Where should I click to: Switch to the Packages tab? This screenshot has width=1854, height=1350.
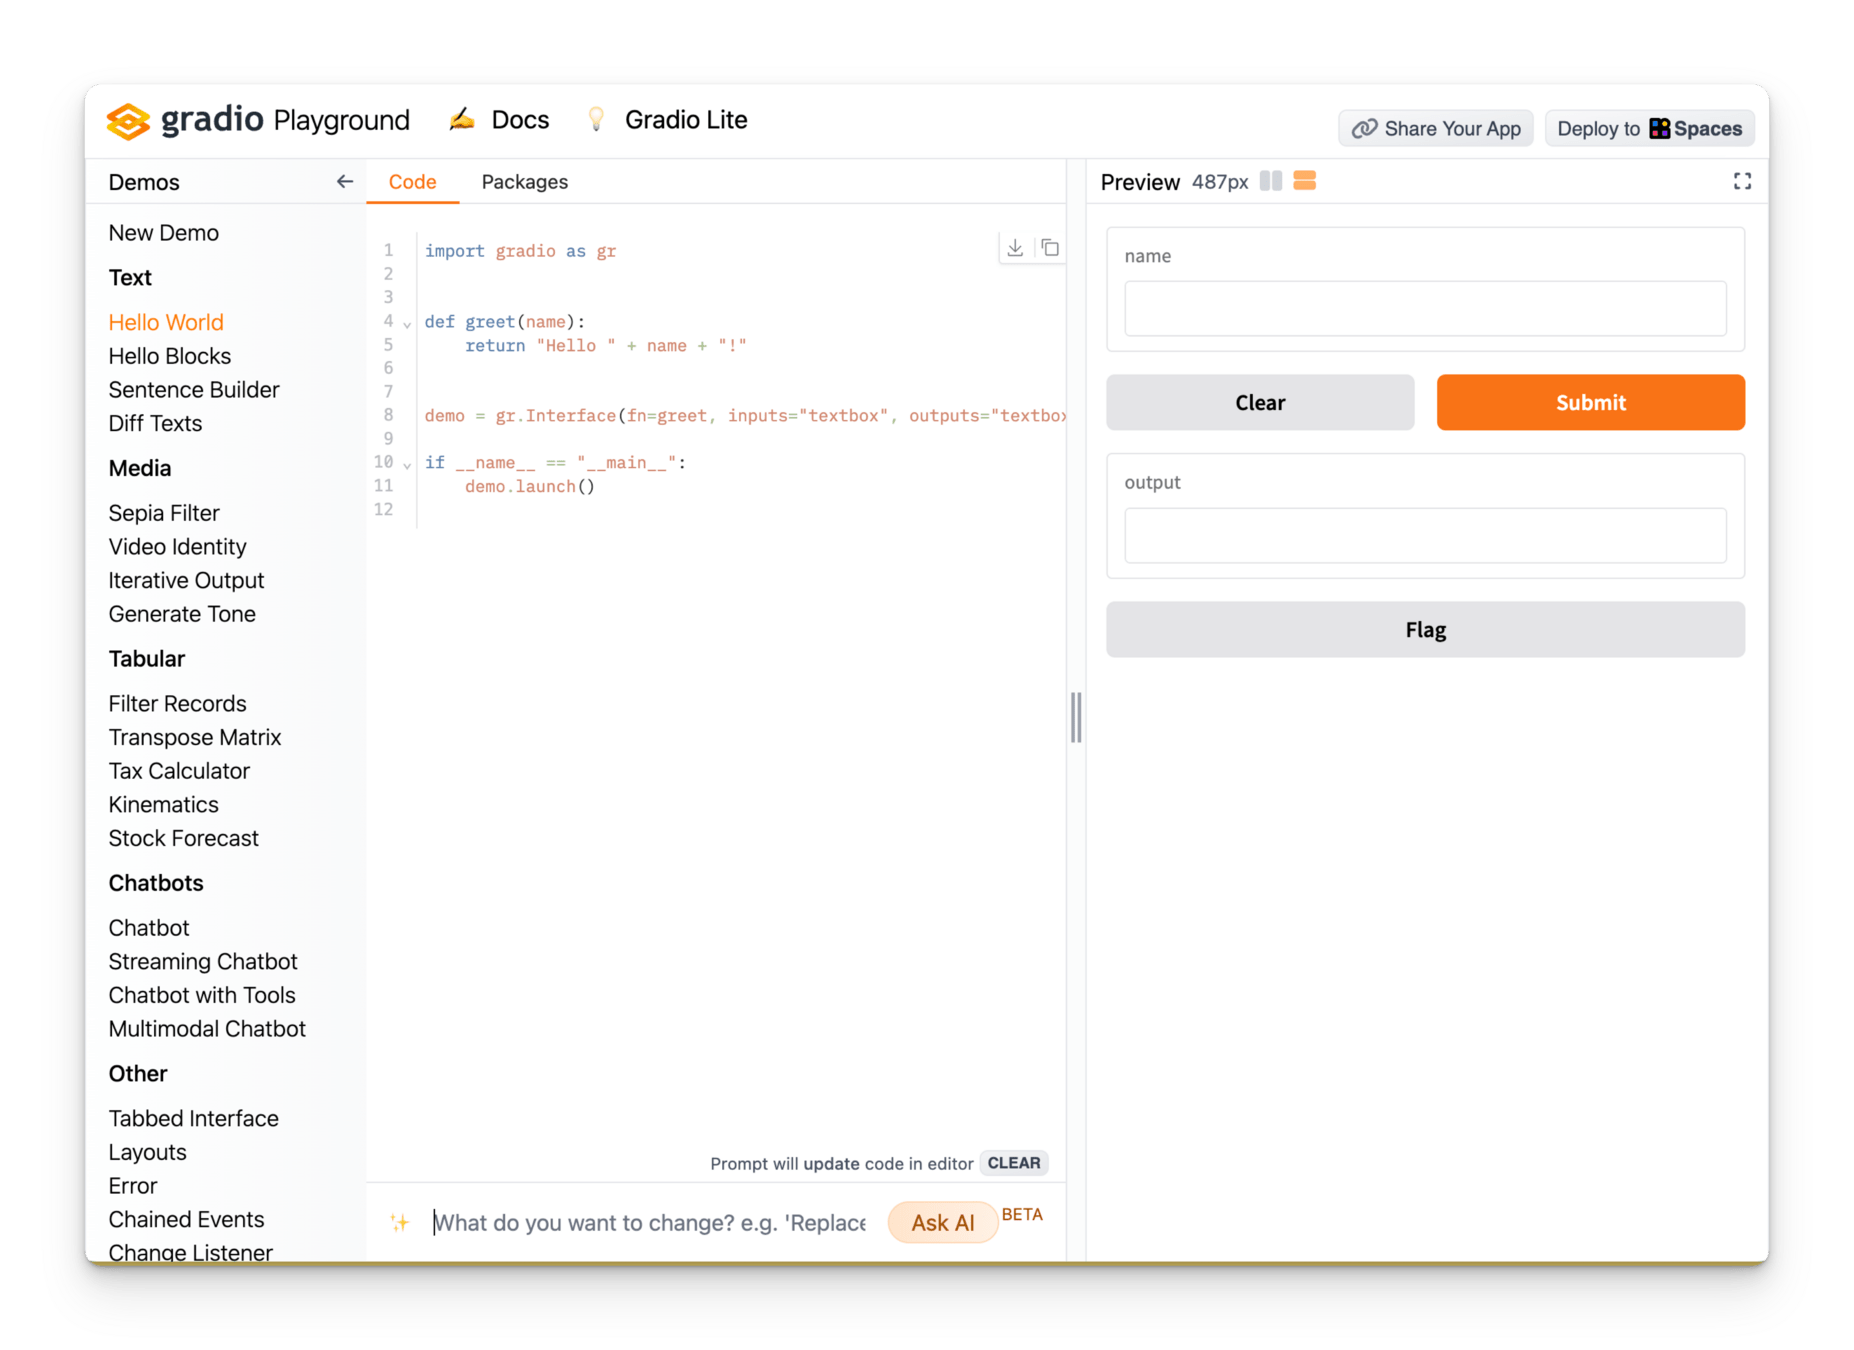(x=524, y=182)
